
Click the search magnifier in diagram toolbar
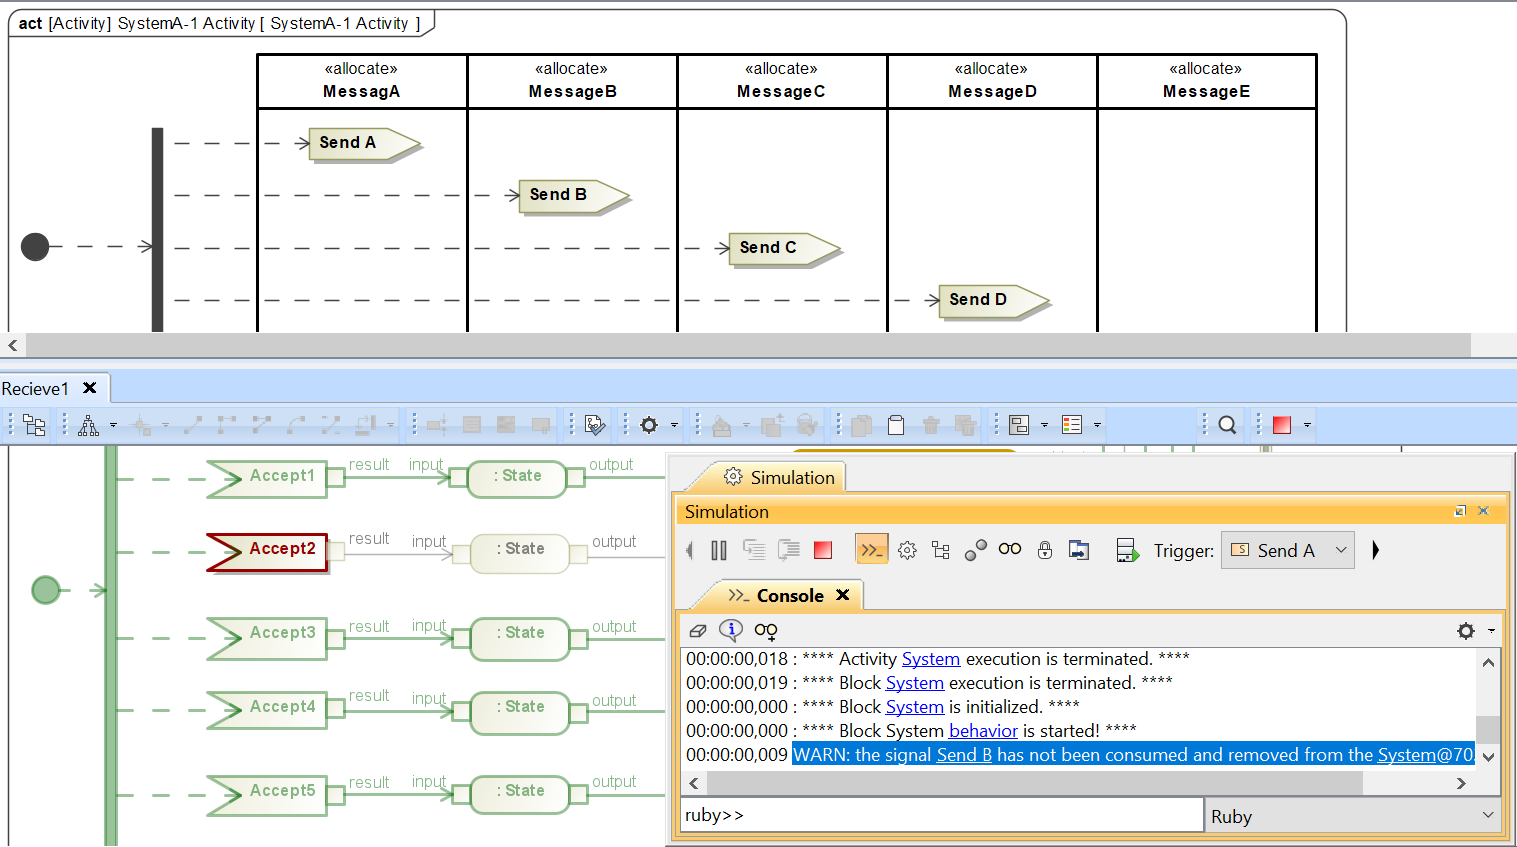[1227, 425]
